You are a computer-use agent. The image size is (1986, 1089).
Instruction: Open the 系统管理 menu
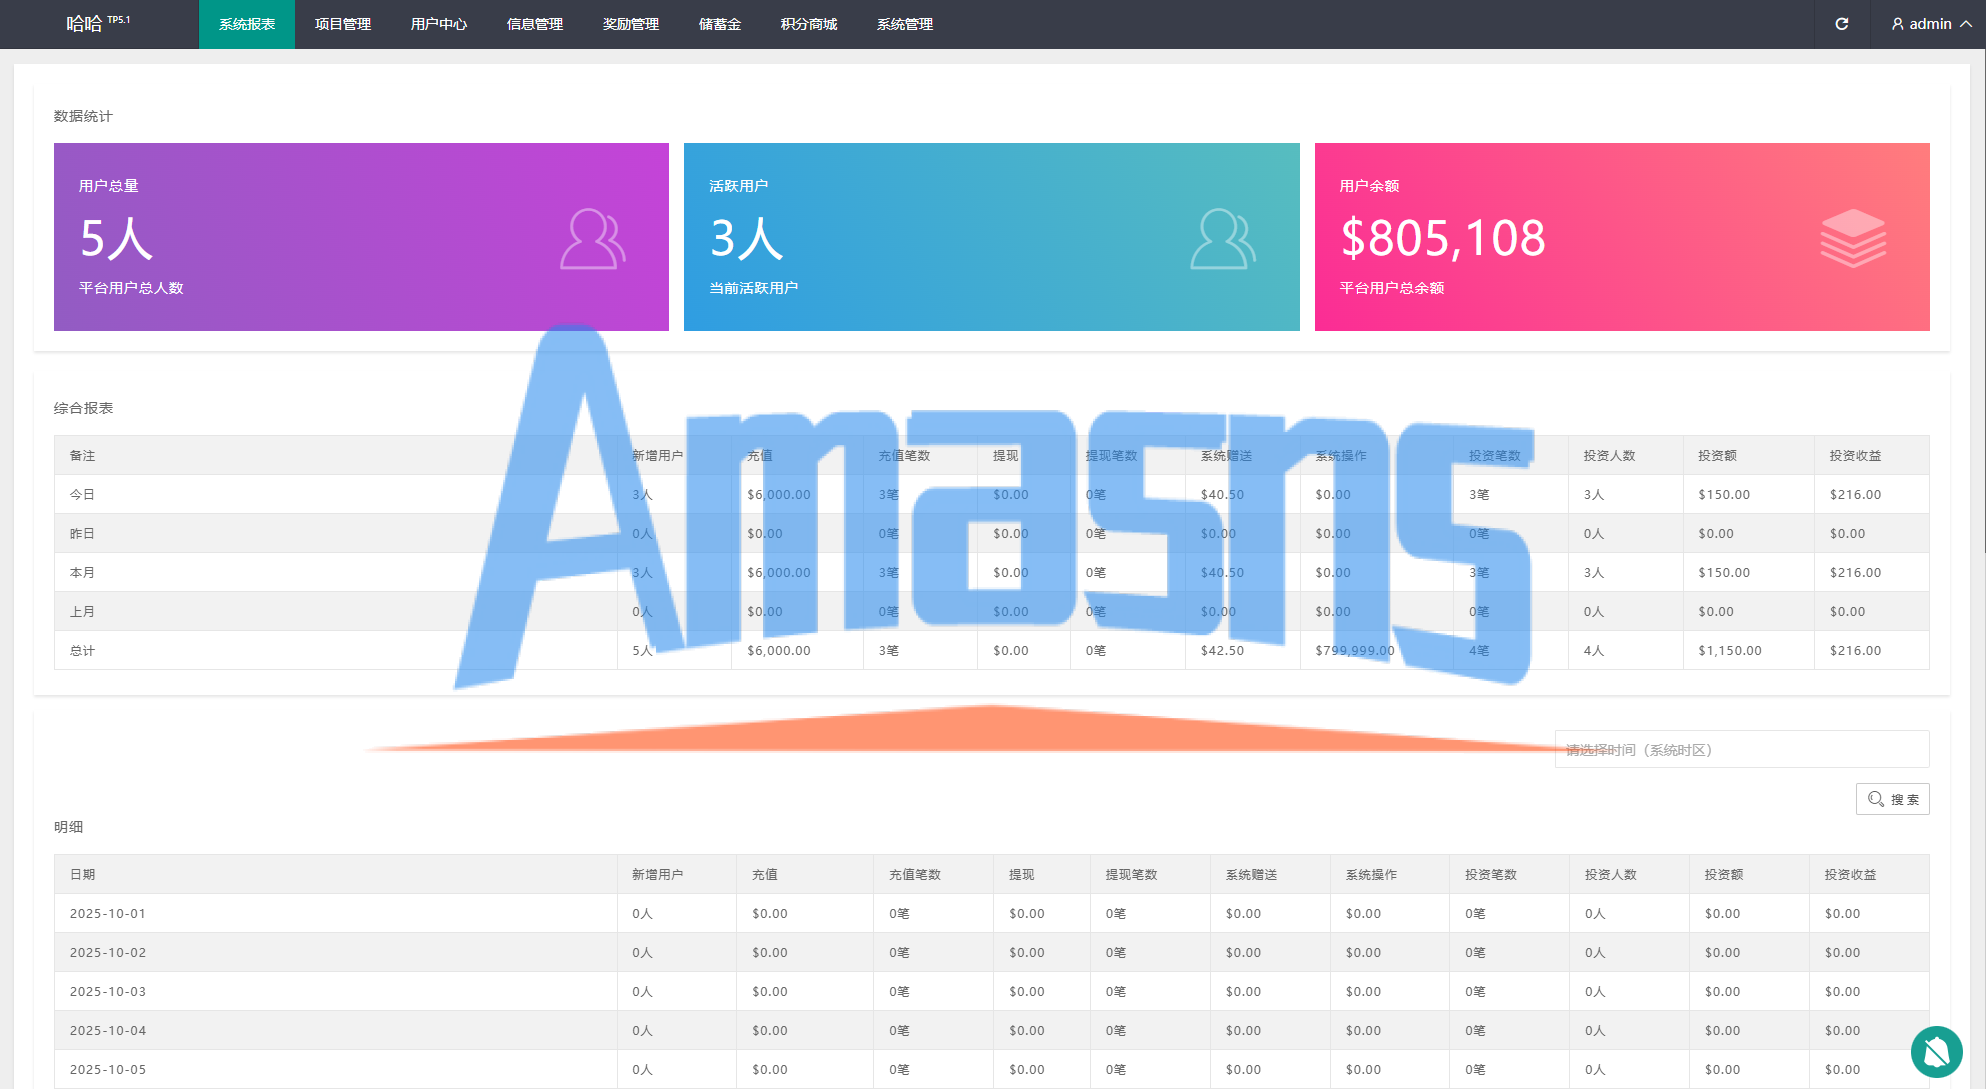pos(905,24)
